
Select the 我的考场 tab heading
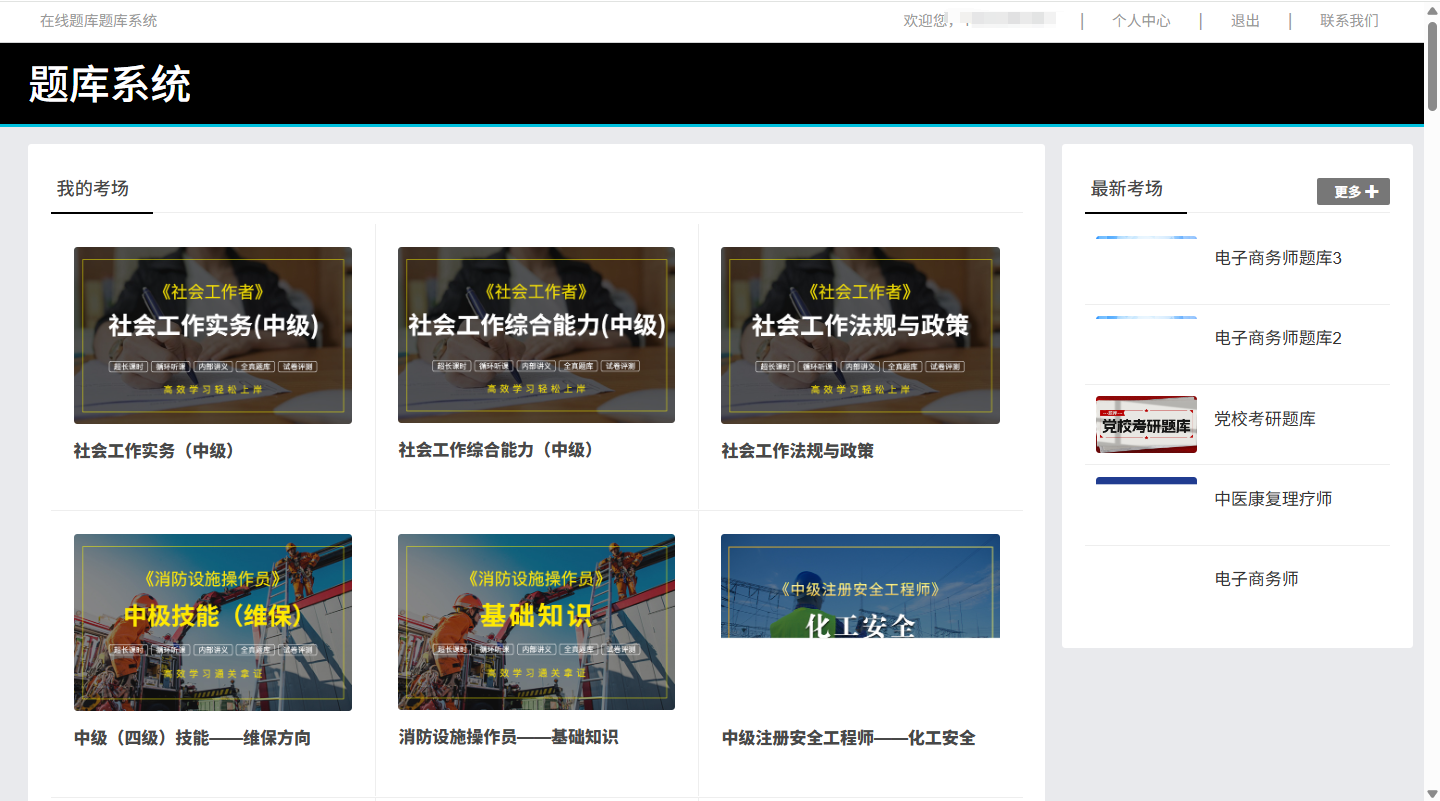pyautogui.click(x=93, y=189)
